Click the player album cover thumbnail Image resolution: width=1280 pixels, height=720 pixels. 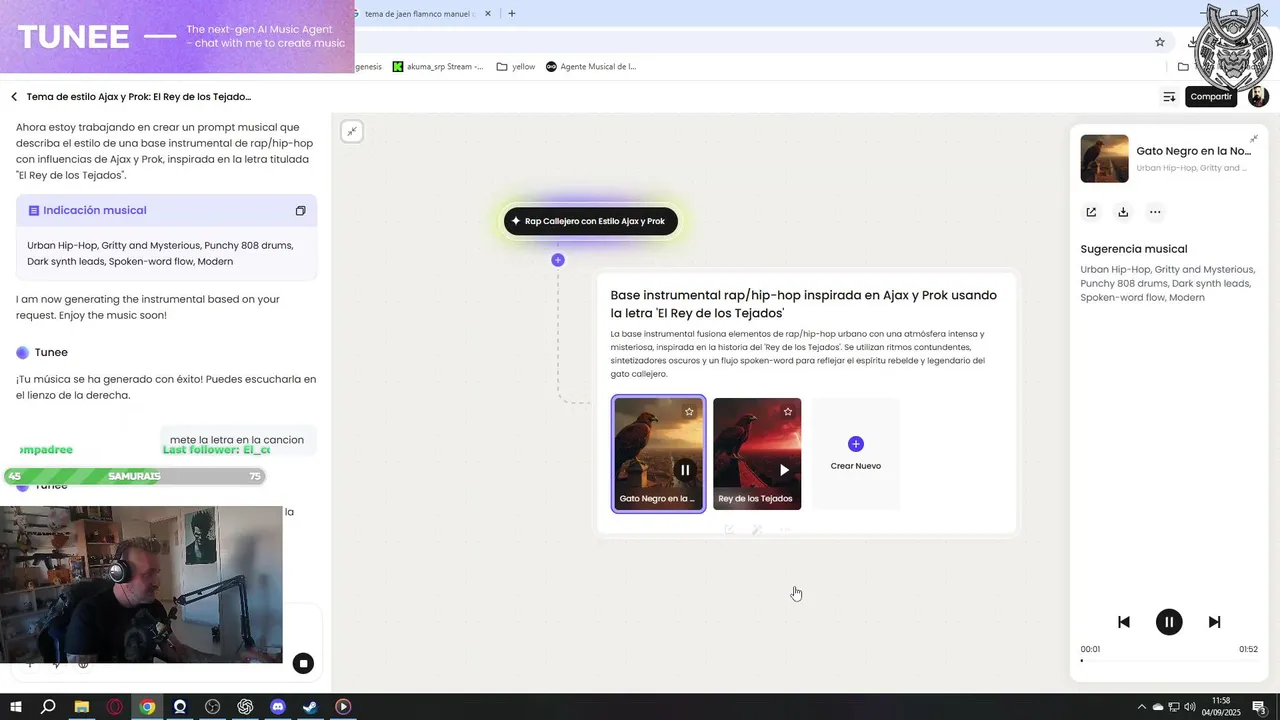[1104, 158]
